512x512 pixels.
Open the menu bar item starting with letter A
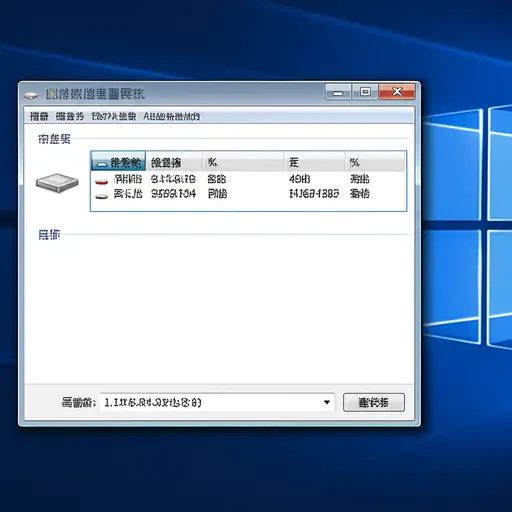[x=172, y=116]
